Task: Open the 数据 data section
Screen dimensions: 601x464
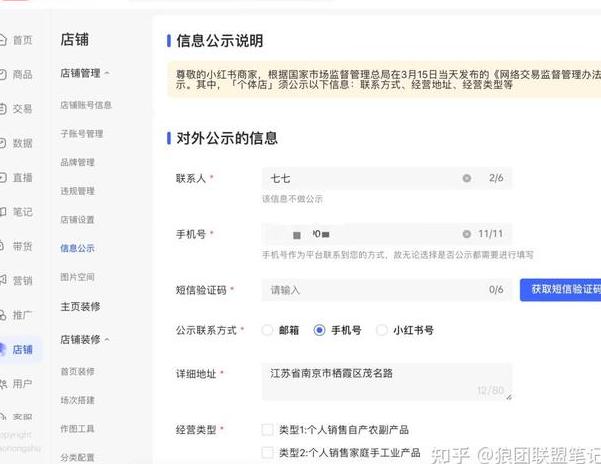Action: [17, 143]
